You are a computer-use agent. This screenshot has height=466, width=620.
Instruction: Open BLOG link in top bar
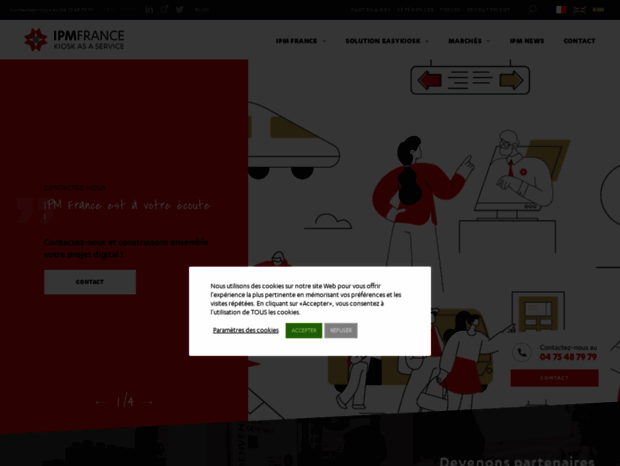(202, 9)
